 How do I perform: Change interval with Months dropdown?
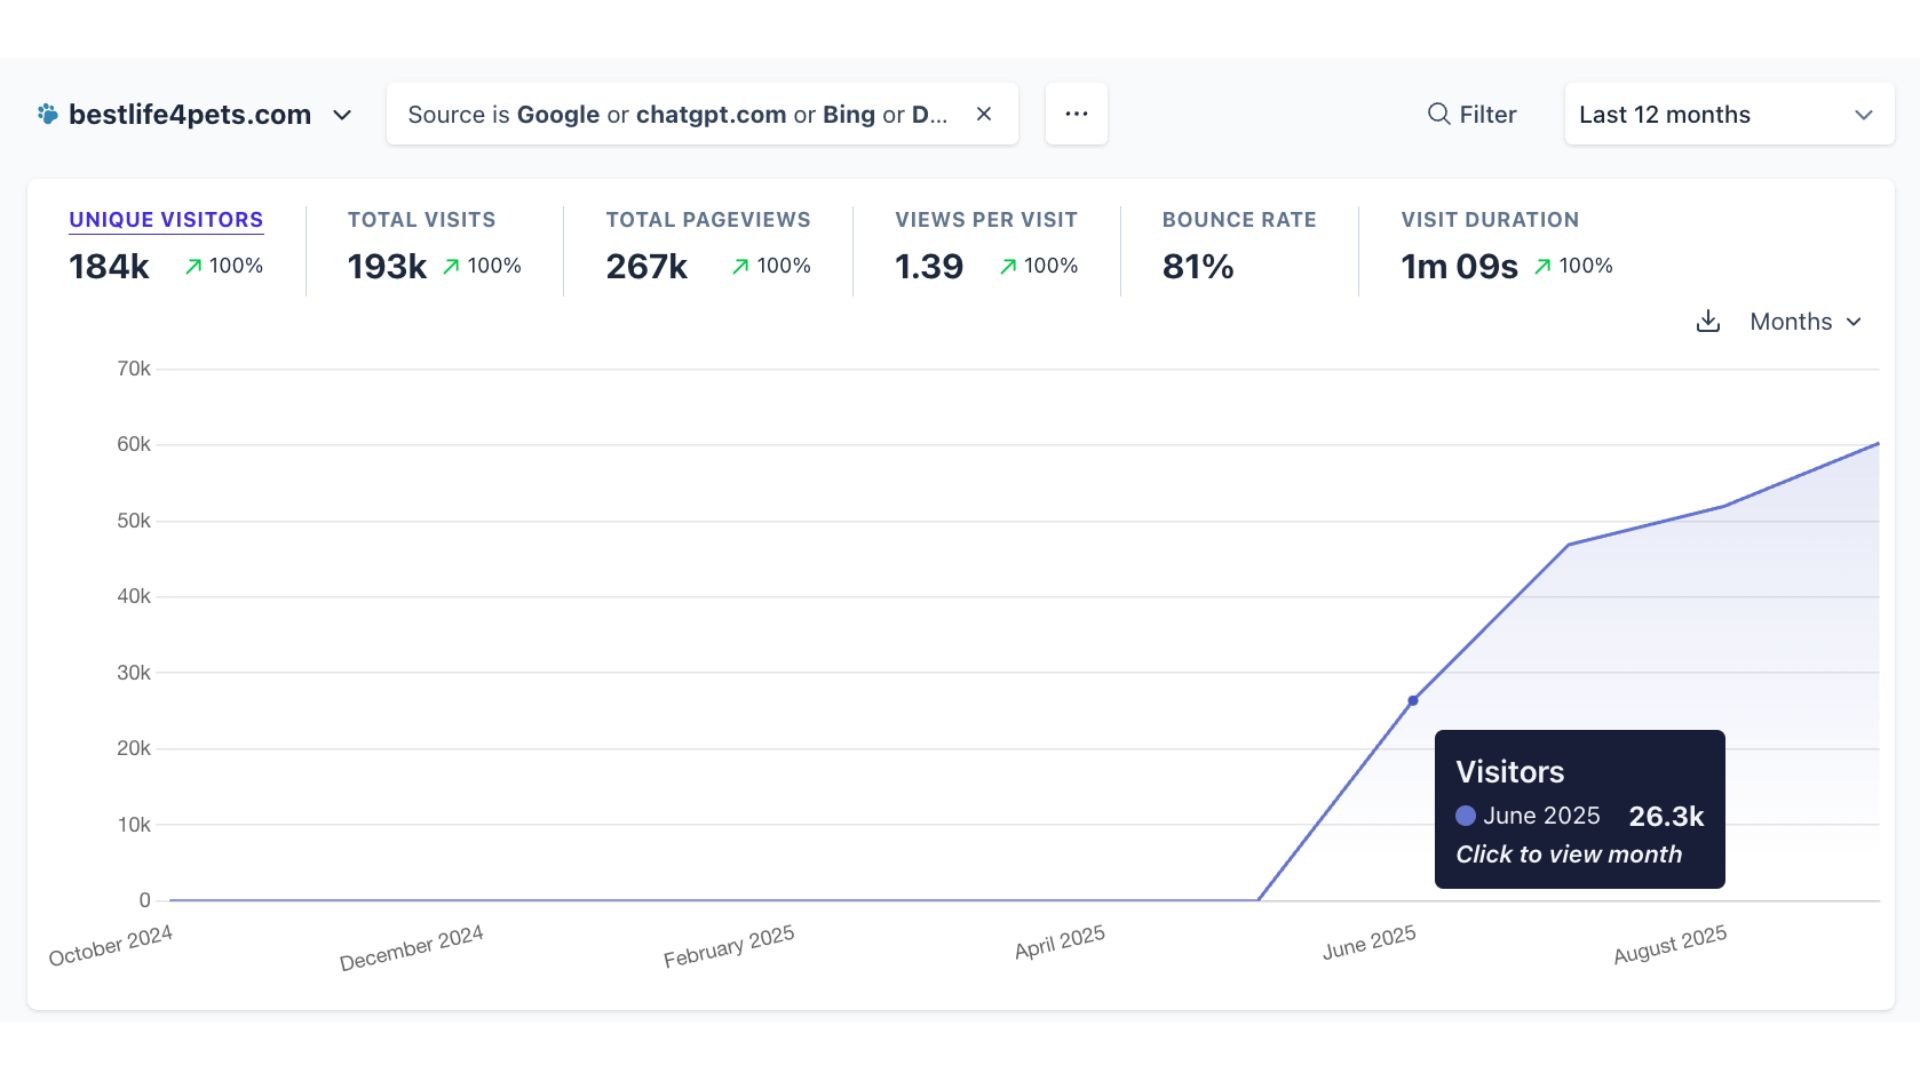click(x=1805, y=321)
